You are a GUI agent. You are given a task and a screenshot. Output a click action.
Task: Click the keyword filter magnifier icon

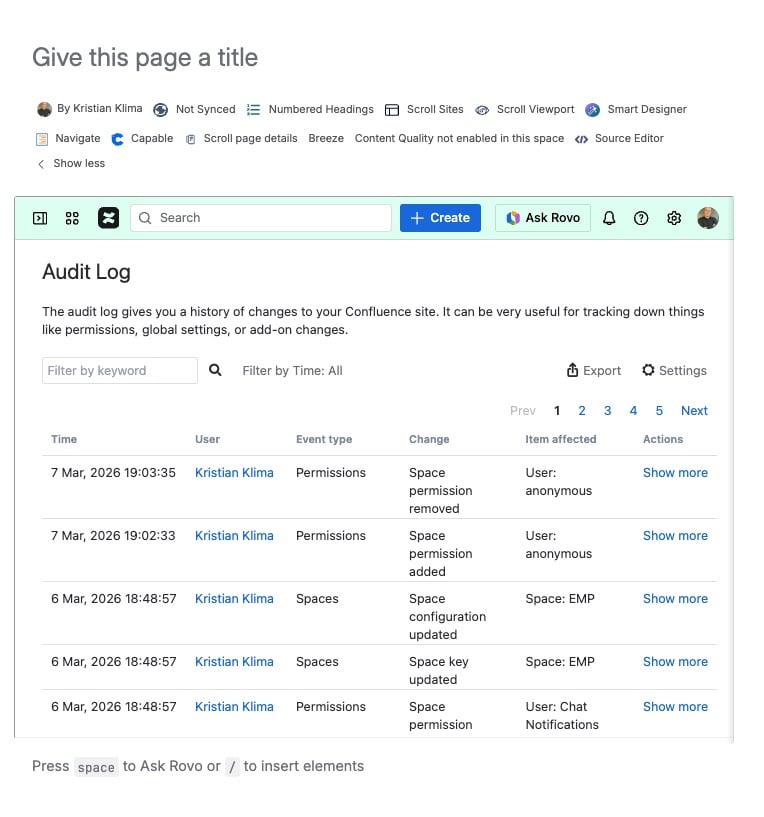215,370
